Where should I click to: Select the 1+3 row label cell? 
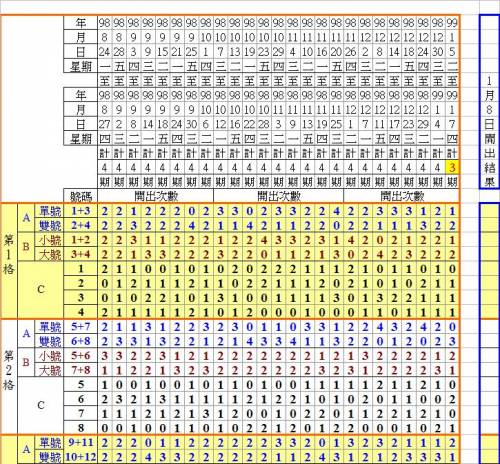pos(81,211)
